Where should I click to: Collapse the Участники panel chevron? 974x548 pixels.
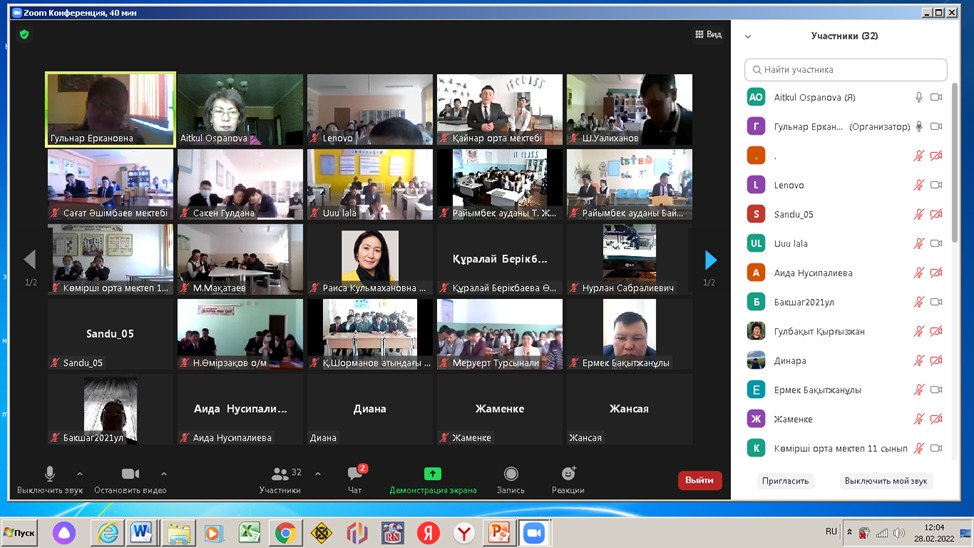click(x=747, y=37)
